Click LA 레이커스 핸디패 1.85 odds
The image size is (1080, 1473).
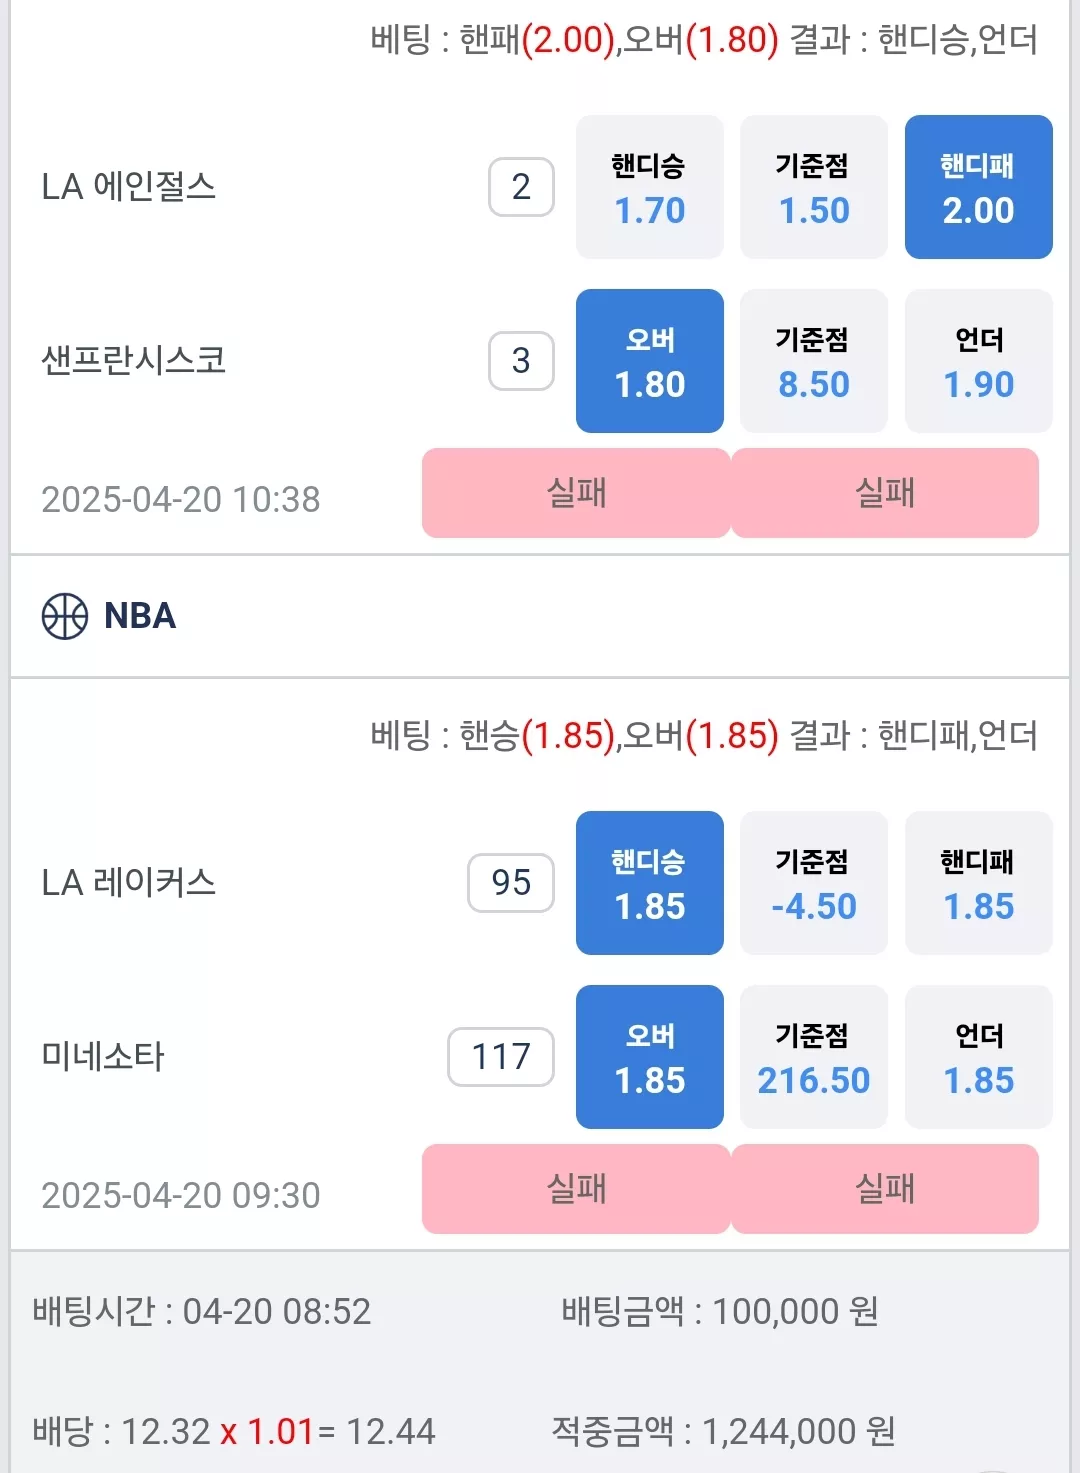[979, 883]
